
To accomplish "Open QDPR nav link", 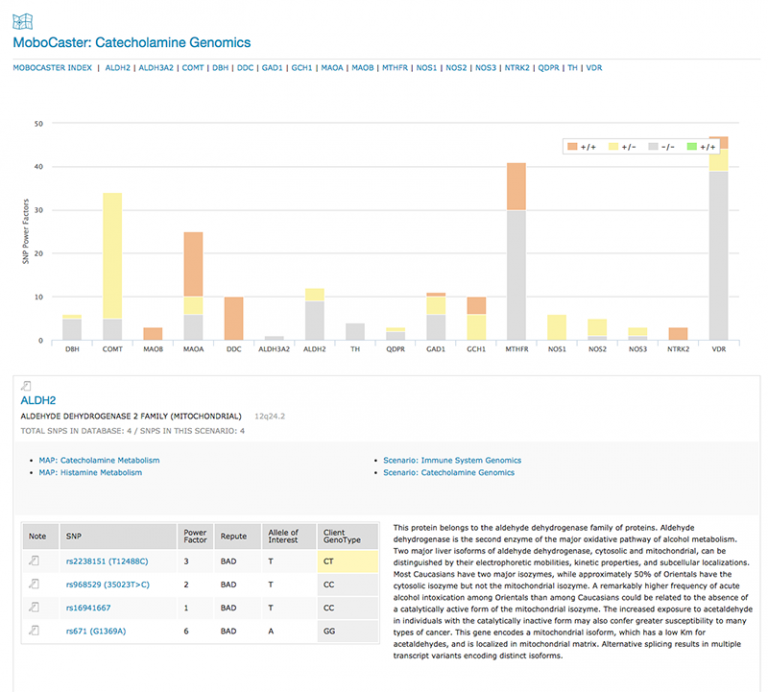I will (549, 68).
